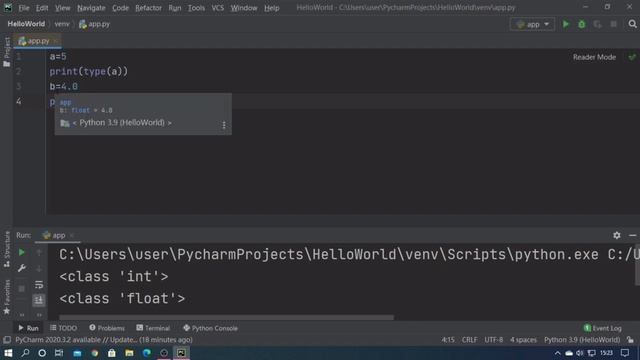The height and width of the screenshot is (360, 640).
Task: Open Problems tool window
Action: (107, 328)
